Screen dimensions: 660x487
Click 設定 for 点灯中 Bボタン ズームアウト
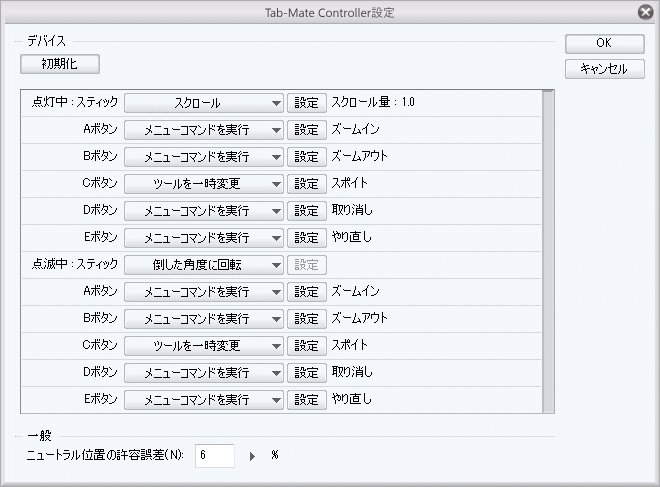(307, 157)
